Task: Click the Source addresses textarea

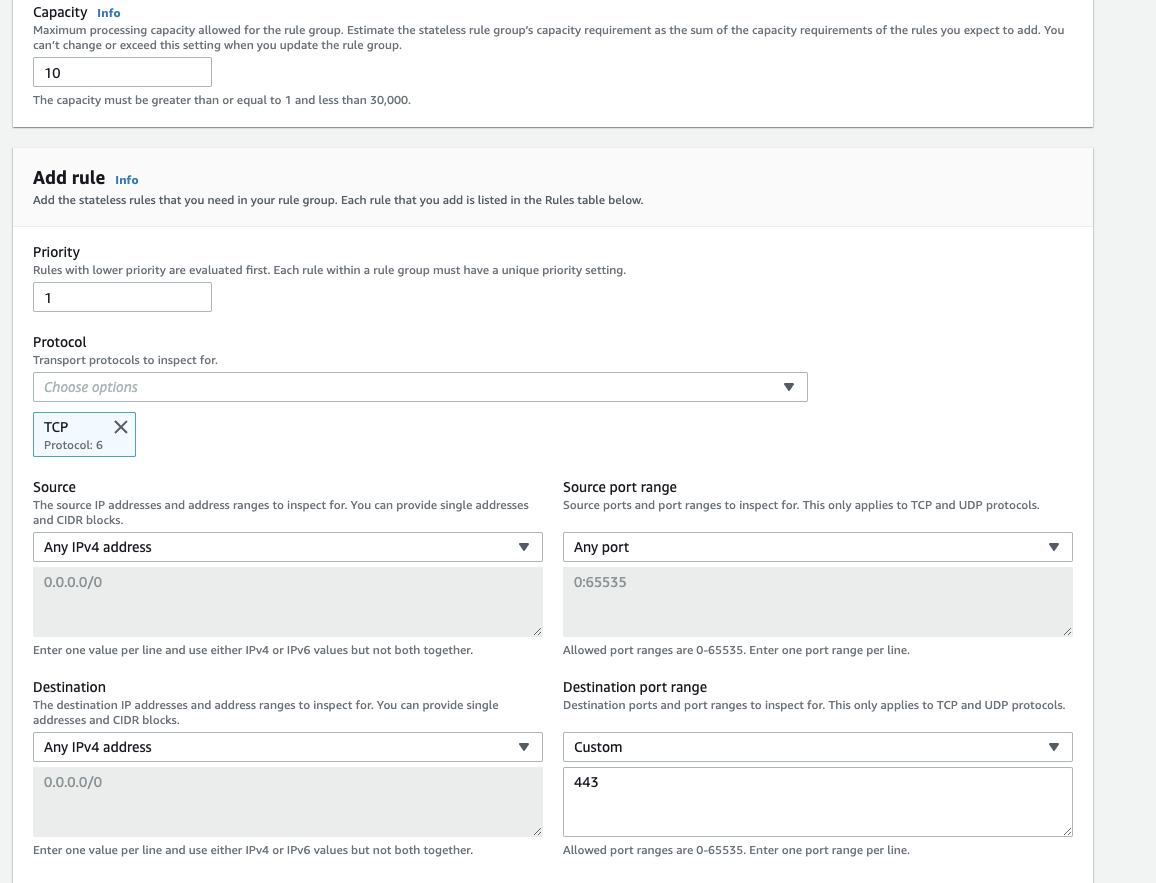Action: (x=287, y=602)
